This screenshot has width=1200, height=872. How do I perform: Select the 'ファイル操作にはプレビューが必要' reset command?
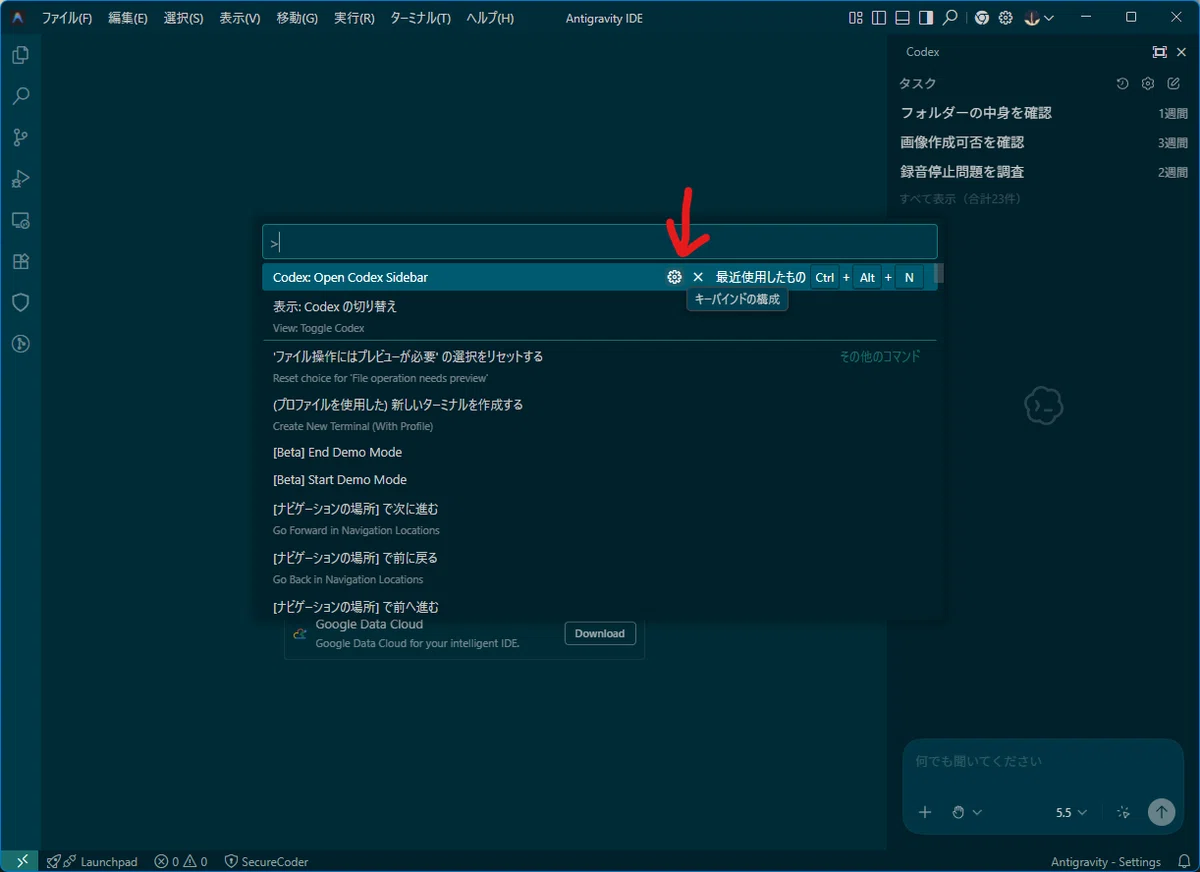pos(599,366)
